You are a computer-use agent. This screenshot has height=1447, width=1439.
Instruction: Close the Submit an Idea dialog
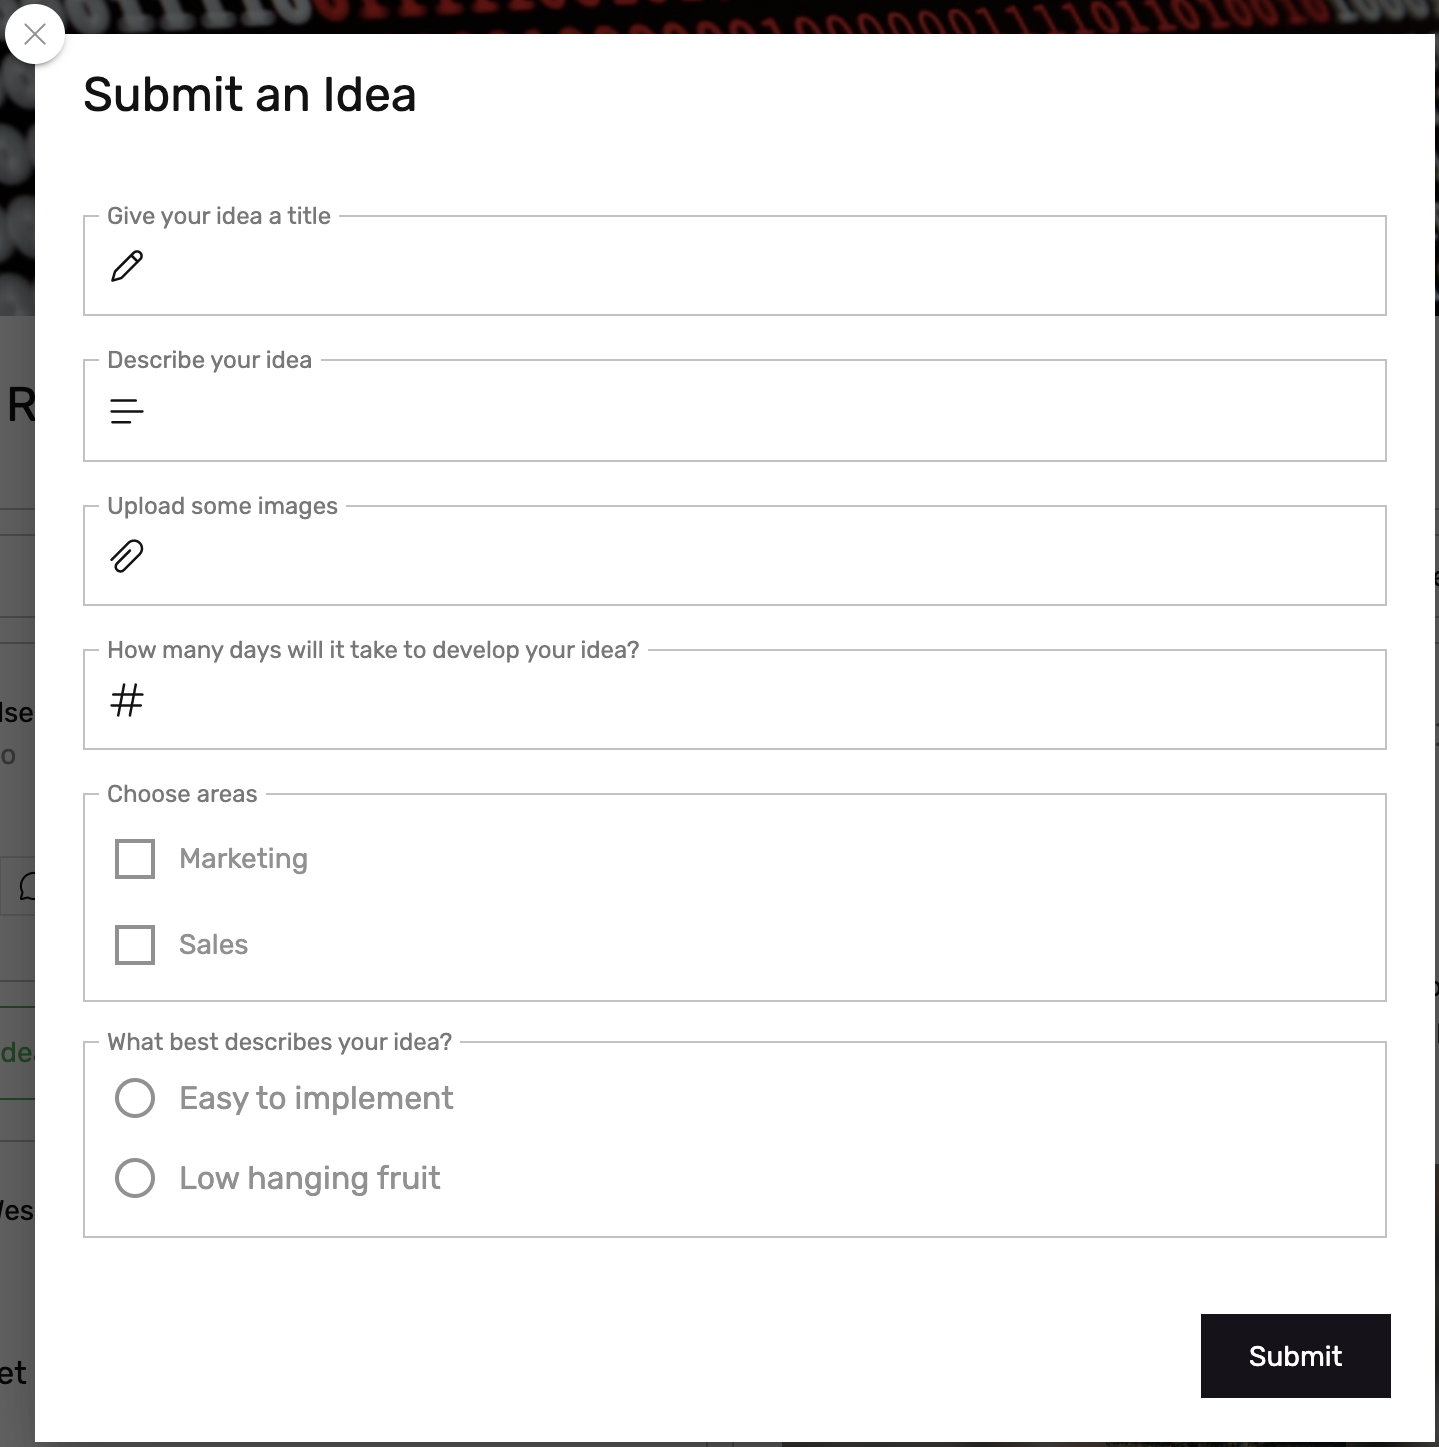pos(35,34)
